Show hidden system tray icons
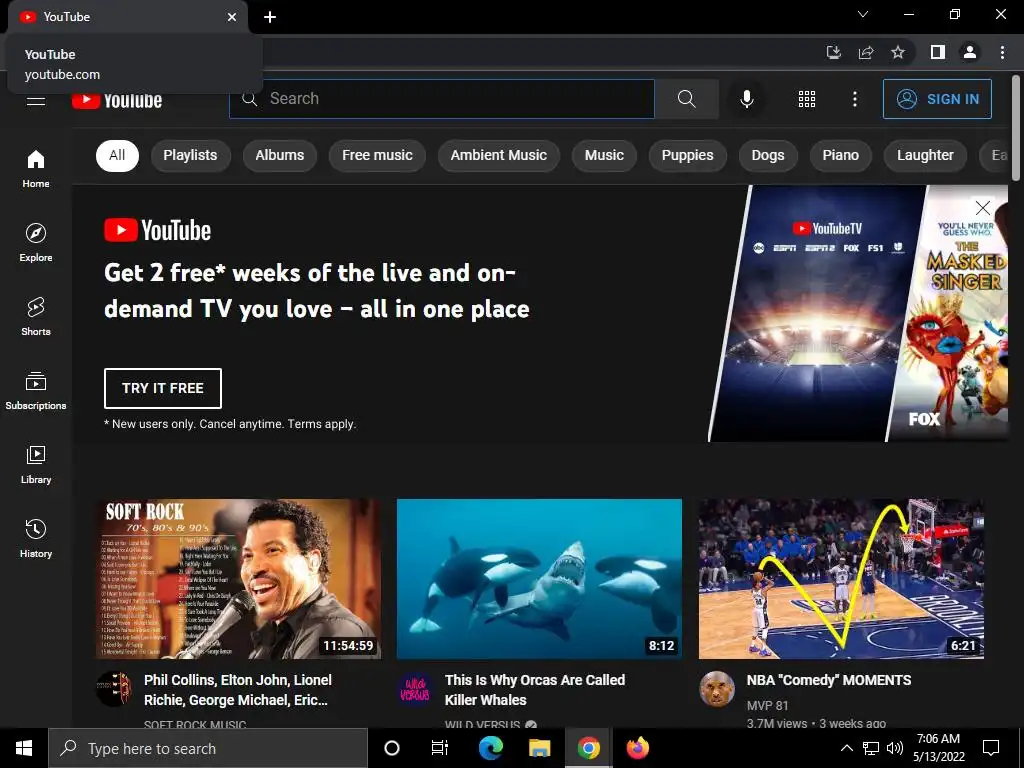 pos(846,748)
